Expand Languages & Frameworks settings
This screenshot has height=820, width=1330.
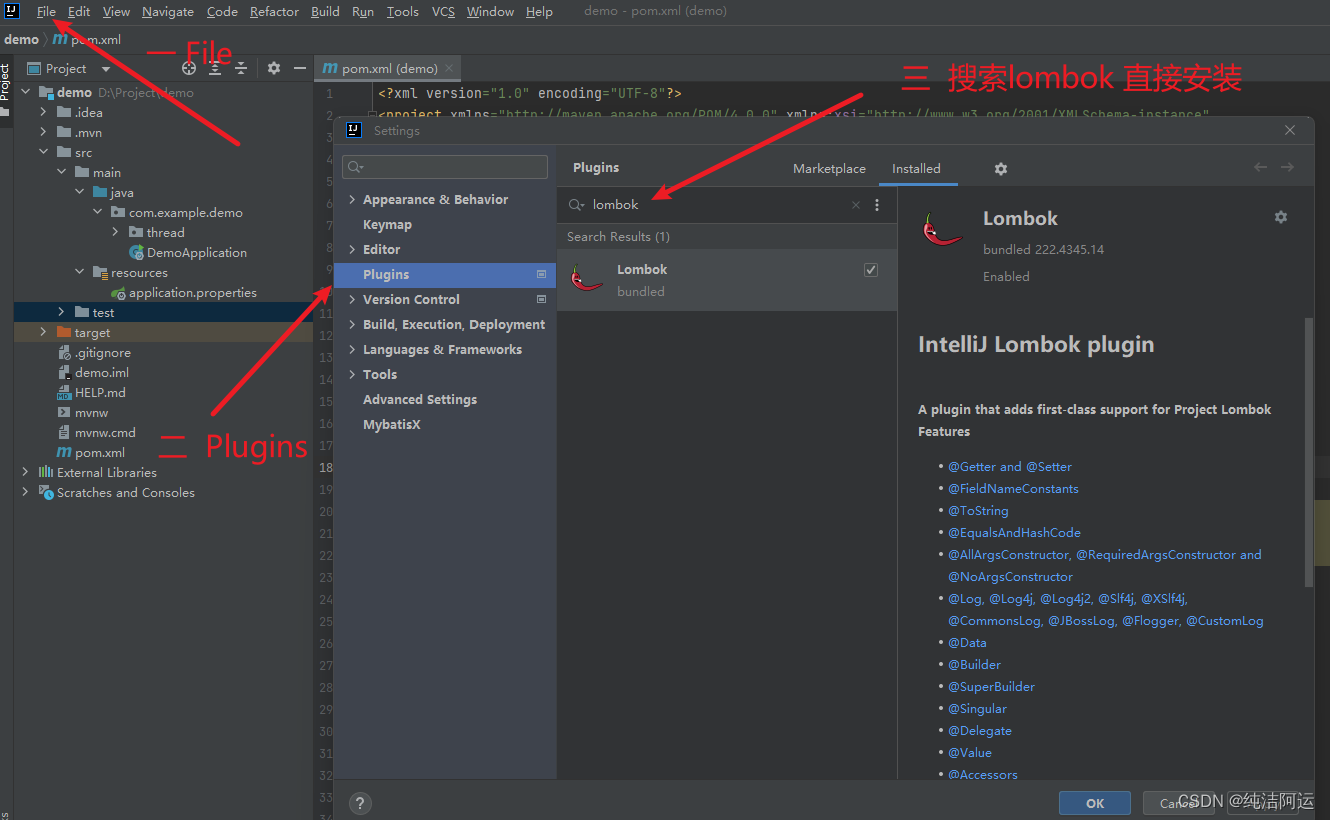click(352, 350)
